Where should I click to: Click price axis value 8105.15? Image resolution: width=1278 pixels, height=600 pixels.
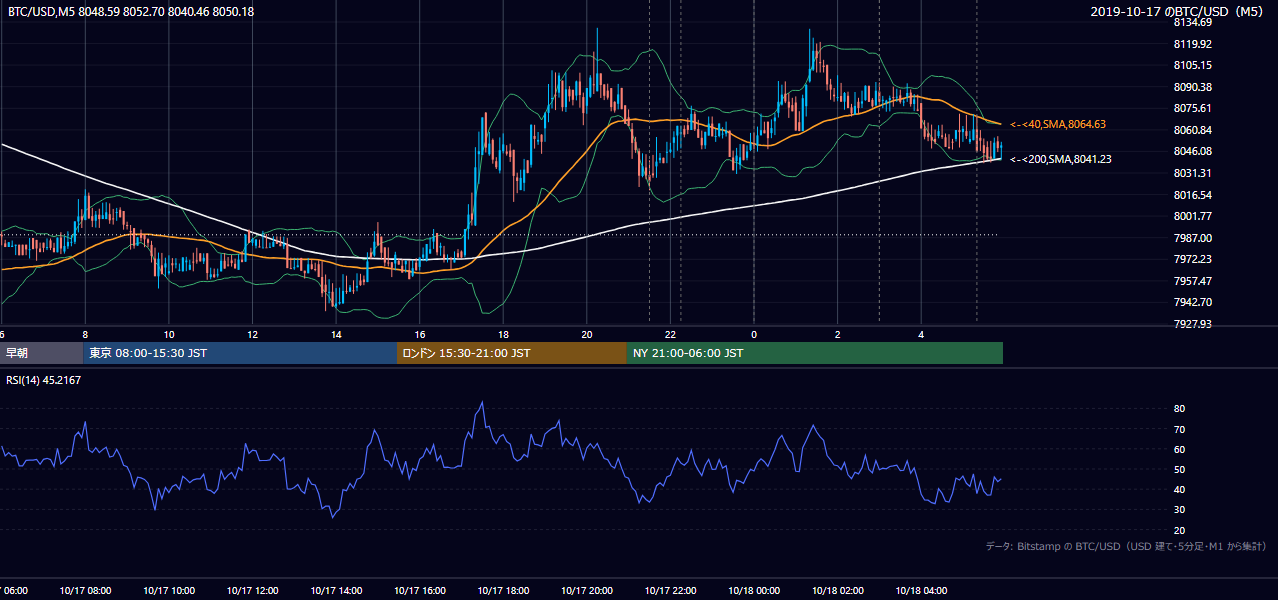point(1192,65)
